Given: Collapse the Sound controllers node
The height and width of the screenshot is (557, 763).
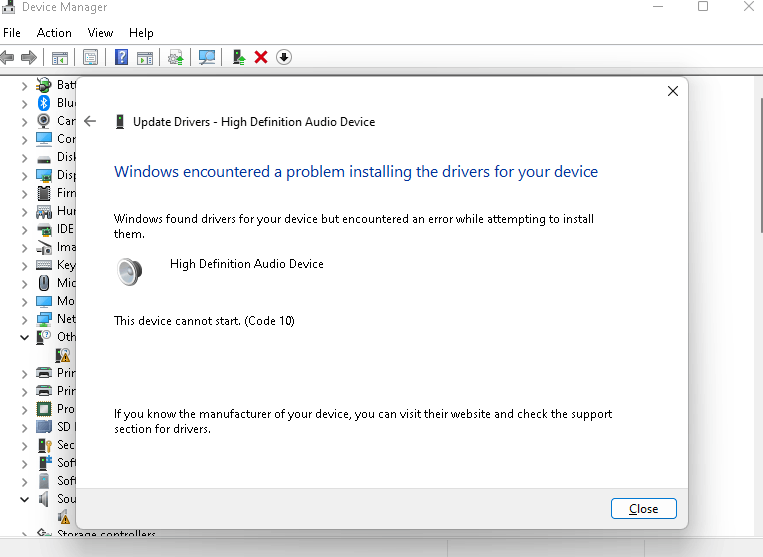Looking at the screenshot, I should (24, 499).
